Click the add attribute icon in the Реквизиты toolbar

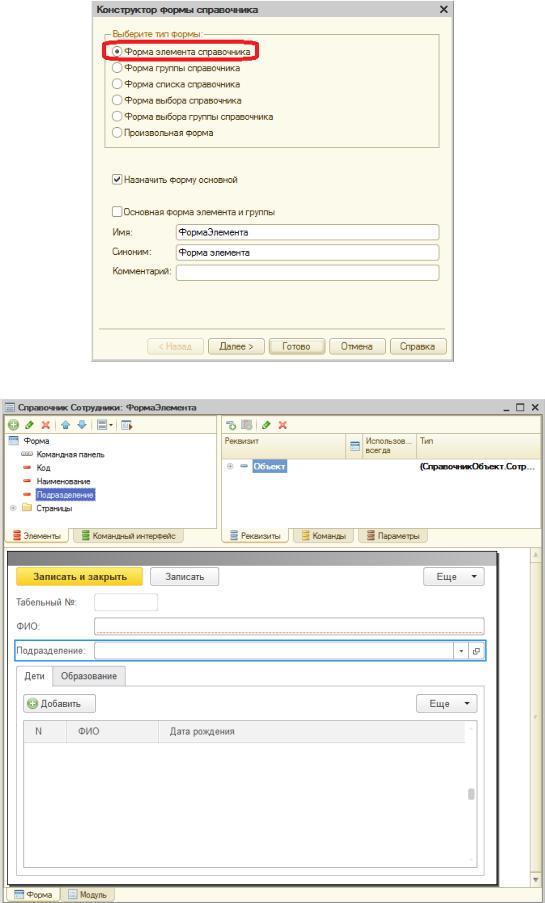click(x=231, y=425)
